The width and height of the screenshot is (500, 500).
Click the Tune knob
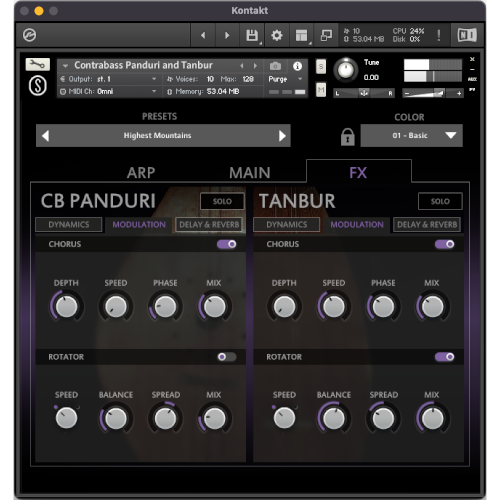pos(346,70)
